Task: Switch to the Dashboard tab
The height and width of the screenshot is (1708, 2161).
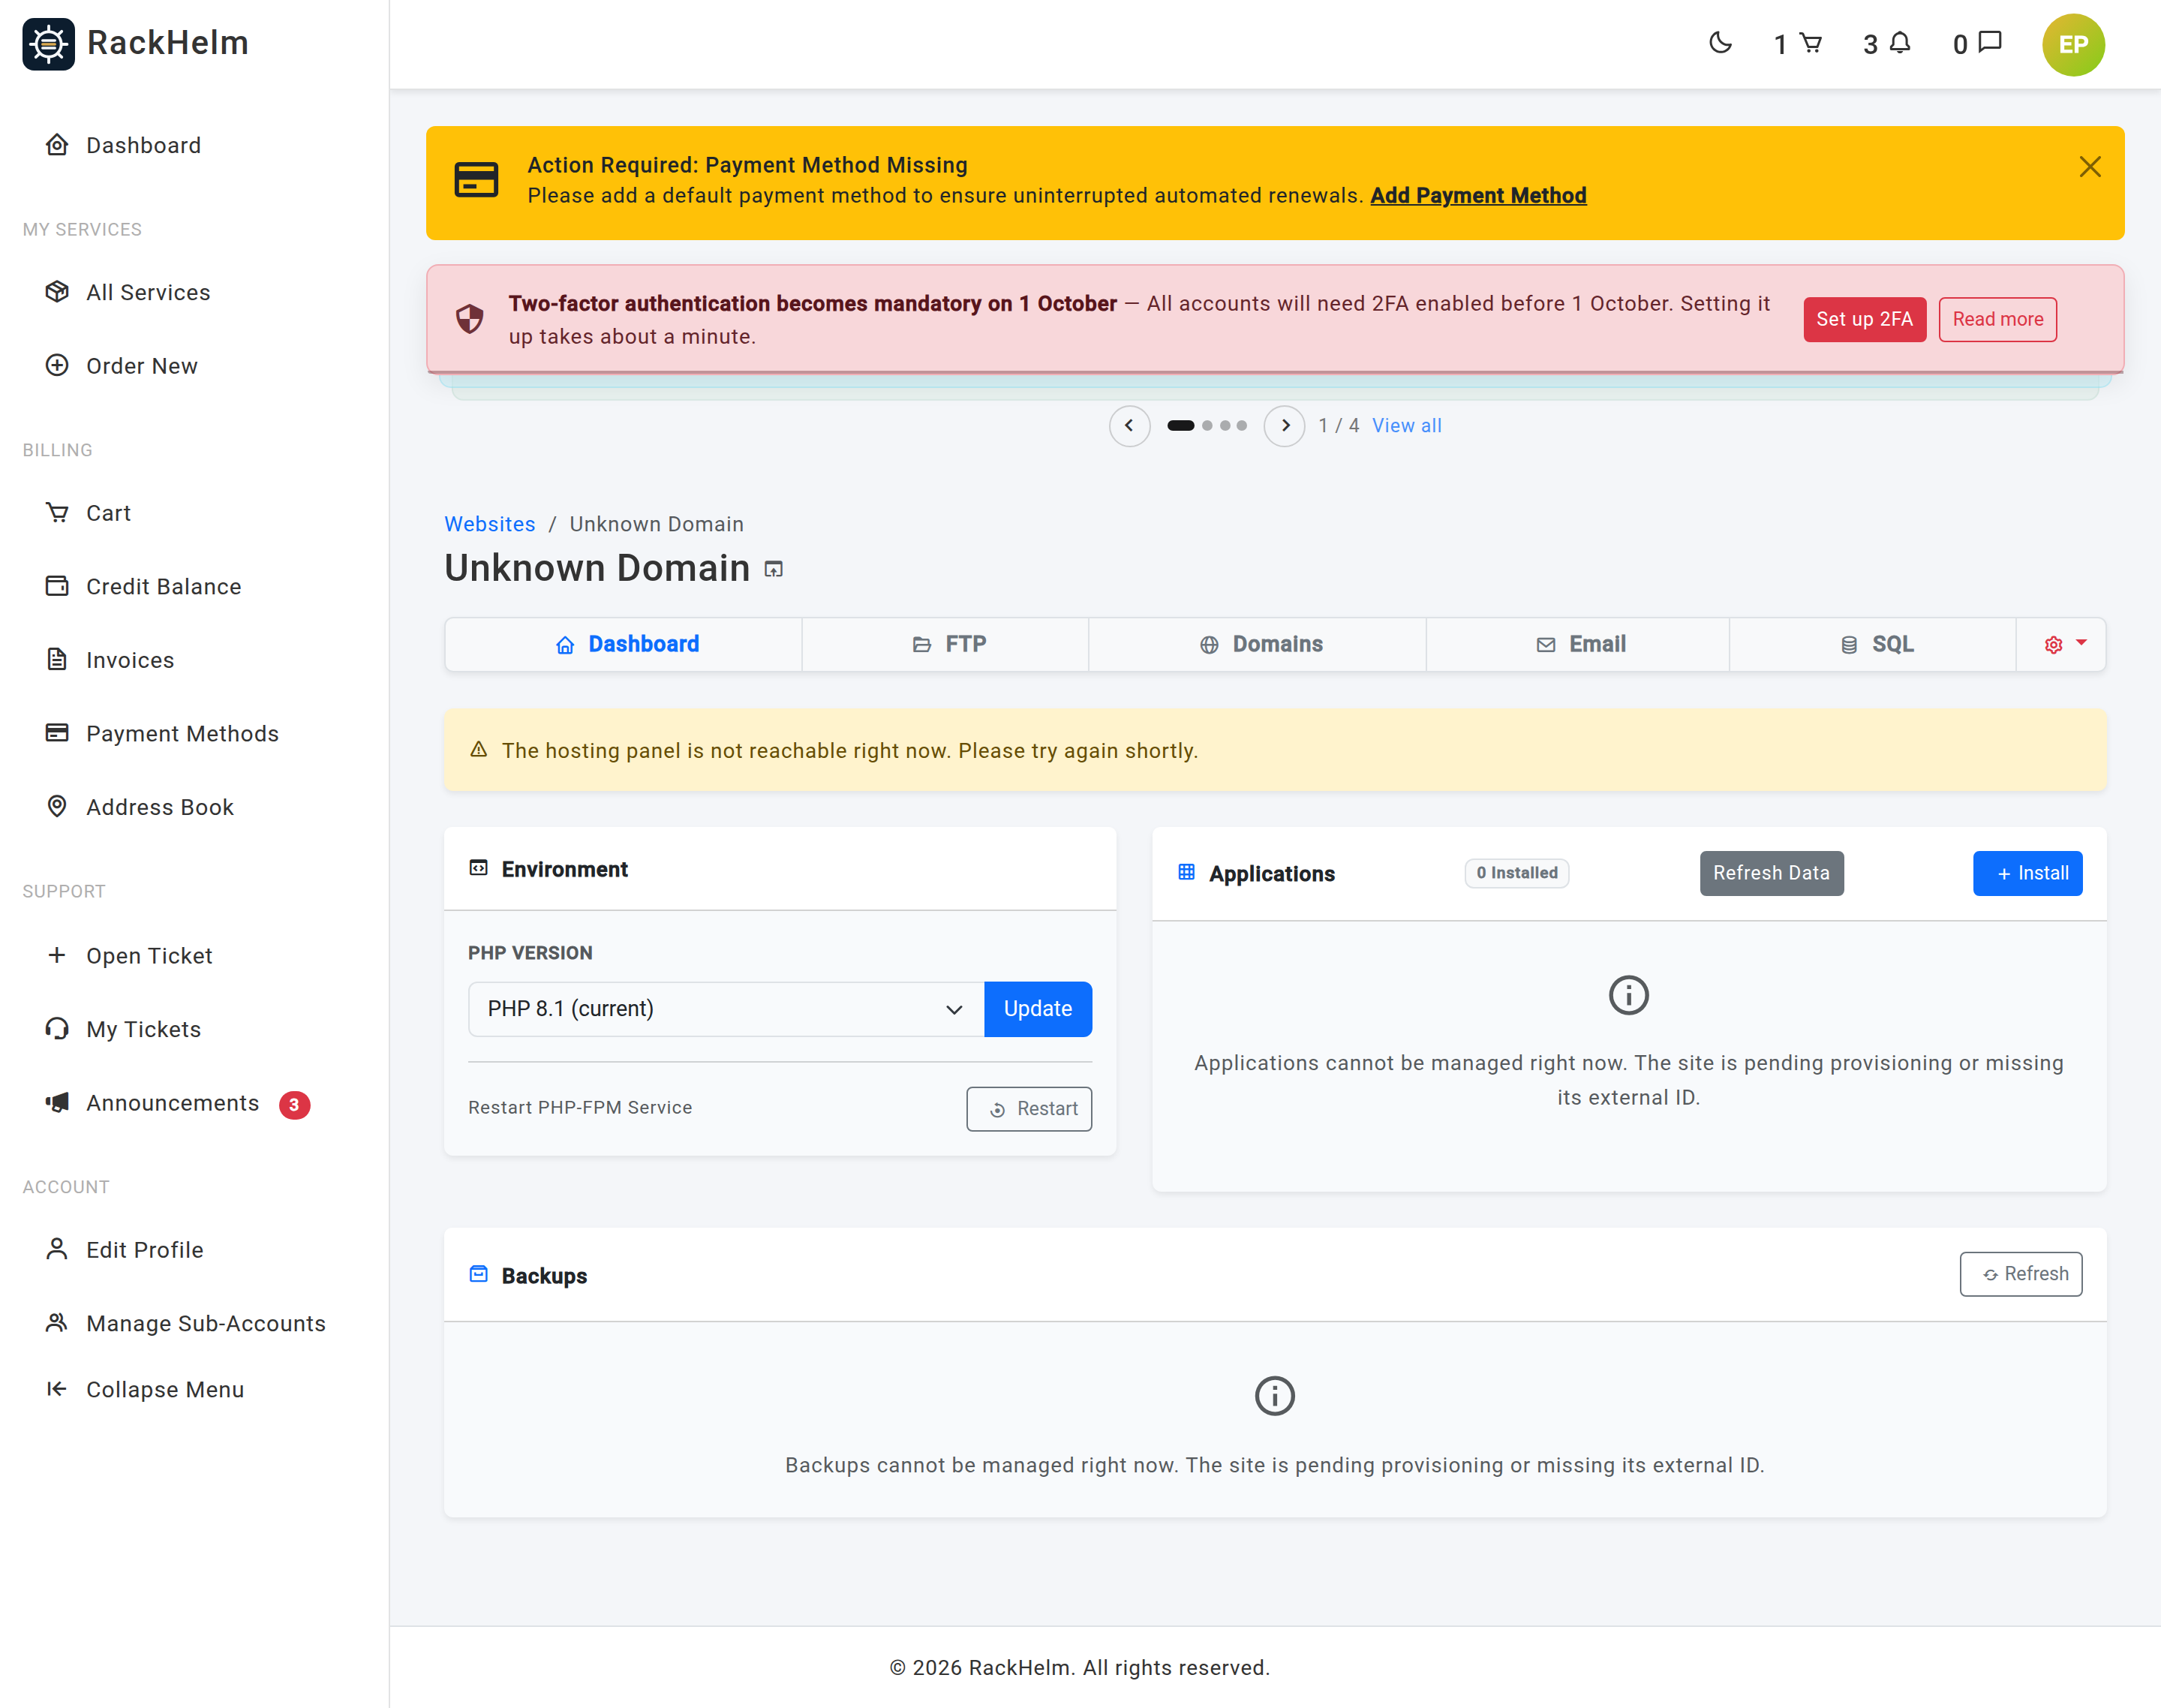Action: point(624,644)
